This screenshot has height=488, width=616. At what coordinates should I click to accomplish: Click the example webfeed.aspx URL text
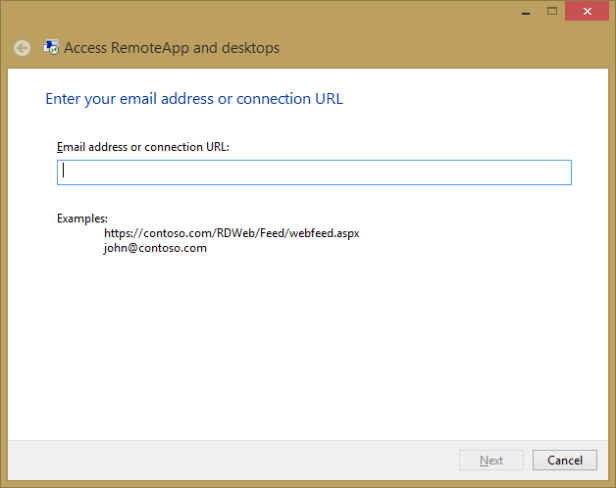click(x=231, y=233)
